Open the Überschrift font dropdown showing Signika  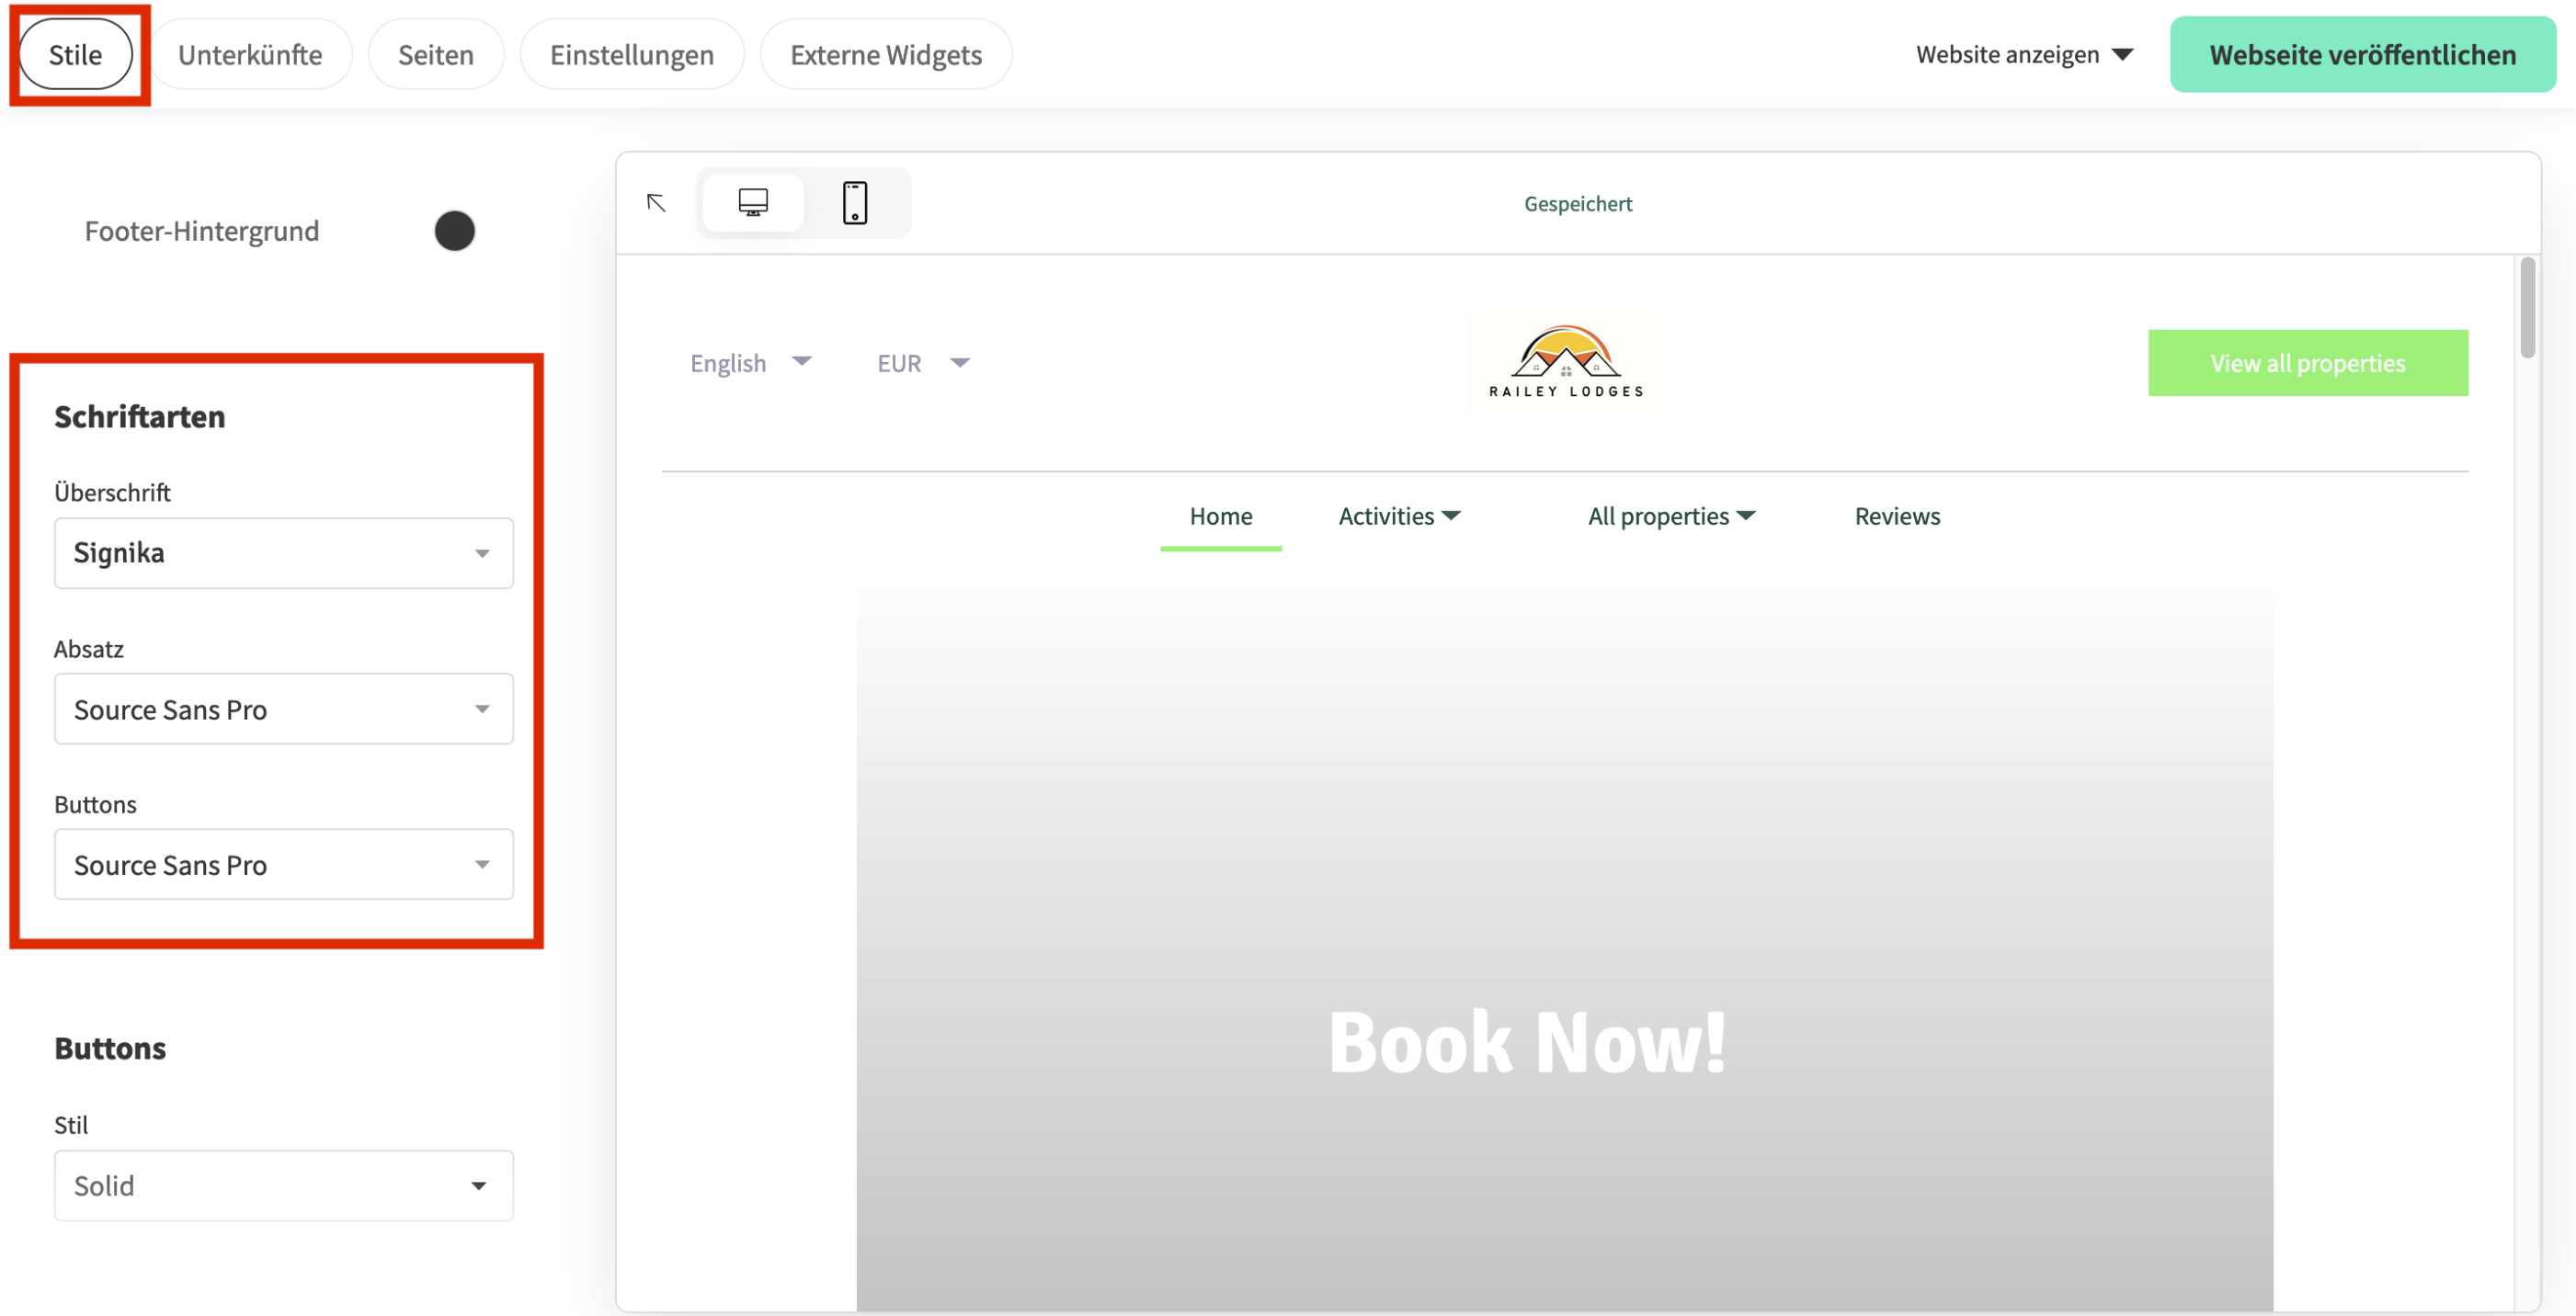(283, 553)
